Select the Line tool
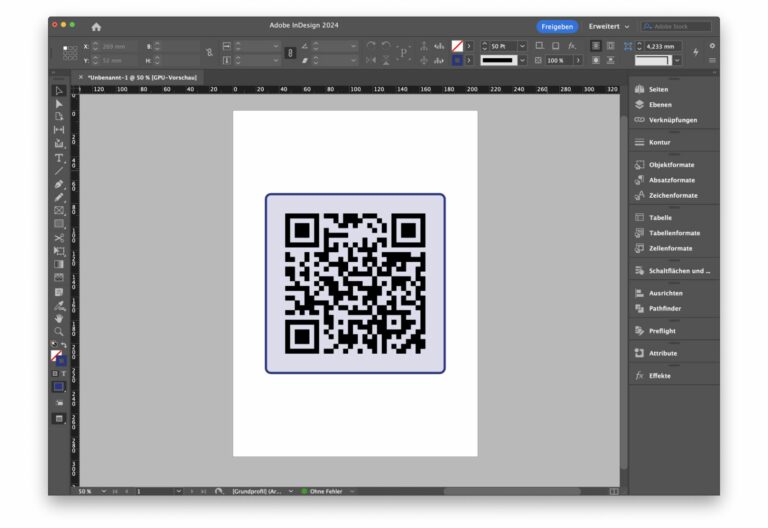The image size is (768, 528). pyautogui.click(x=59, y=170)
